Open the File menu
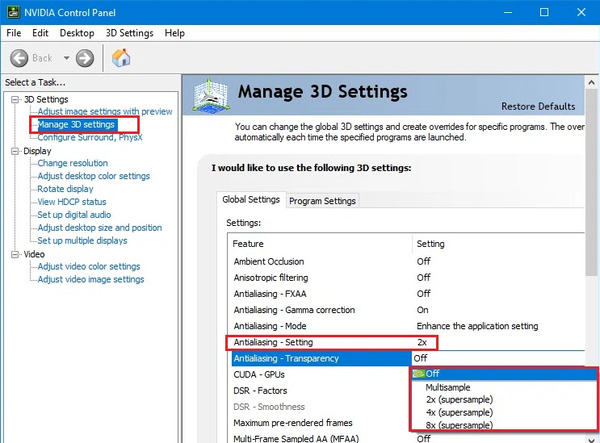This screenshot has width=600, height=443. (x=14, y=33)
